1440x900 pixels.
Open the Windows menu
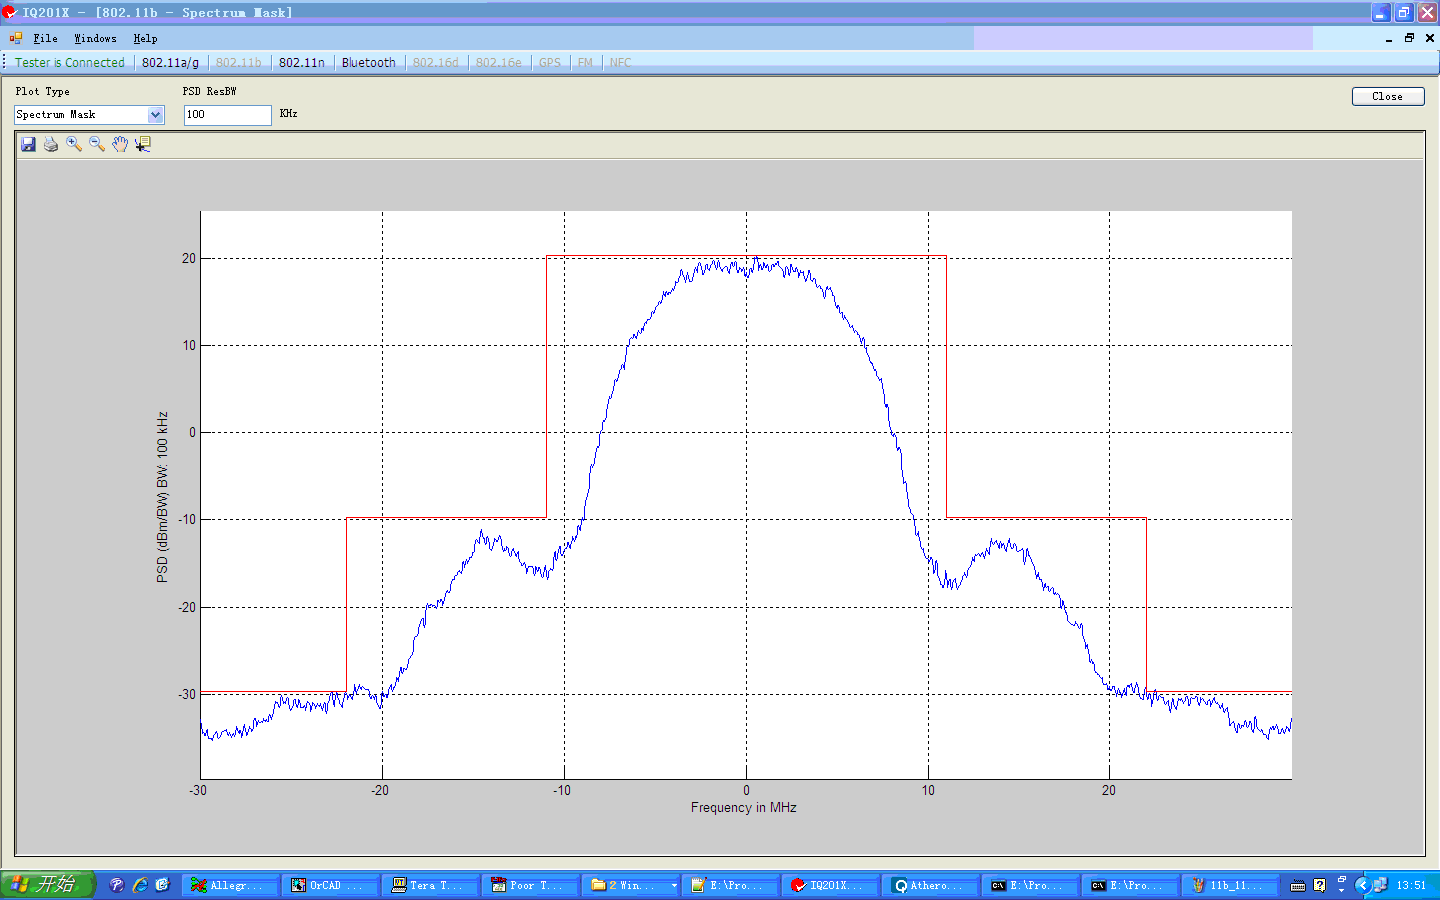(x=95, y=38)
